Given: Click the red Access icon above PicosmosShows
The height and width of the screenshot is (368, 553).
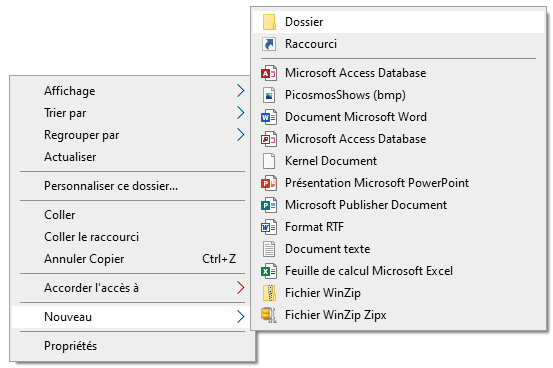Looking at the screenshot, I should pyautogui.click(x=269, y=73).
